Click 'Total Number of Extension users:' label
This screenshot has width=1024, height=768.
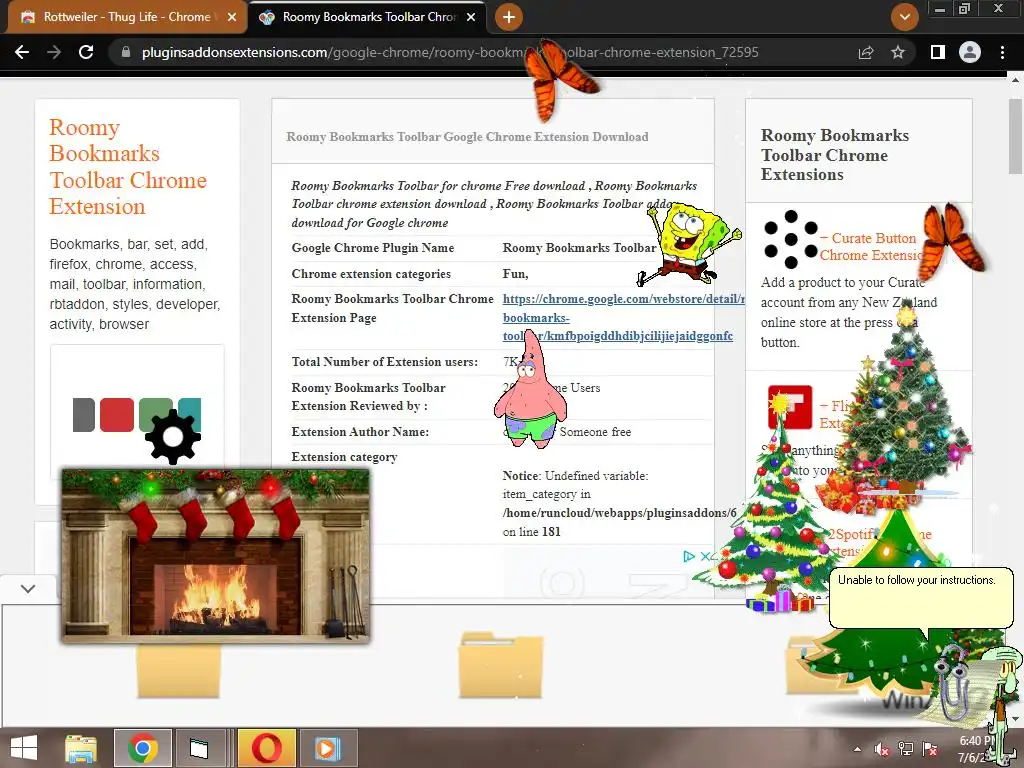point(385,362)
